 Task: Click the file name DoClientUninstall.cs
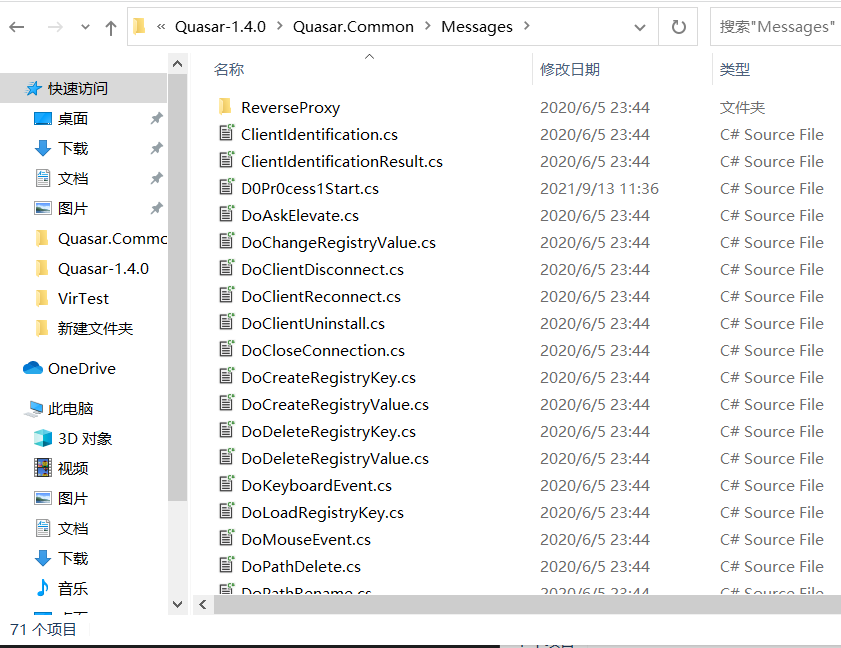(x=313, y=323)
